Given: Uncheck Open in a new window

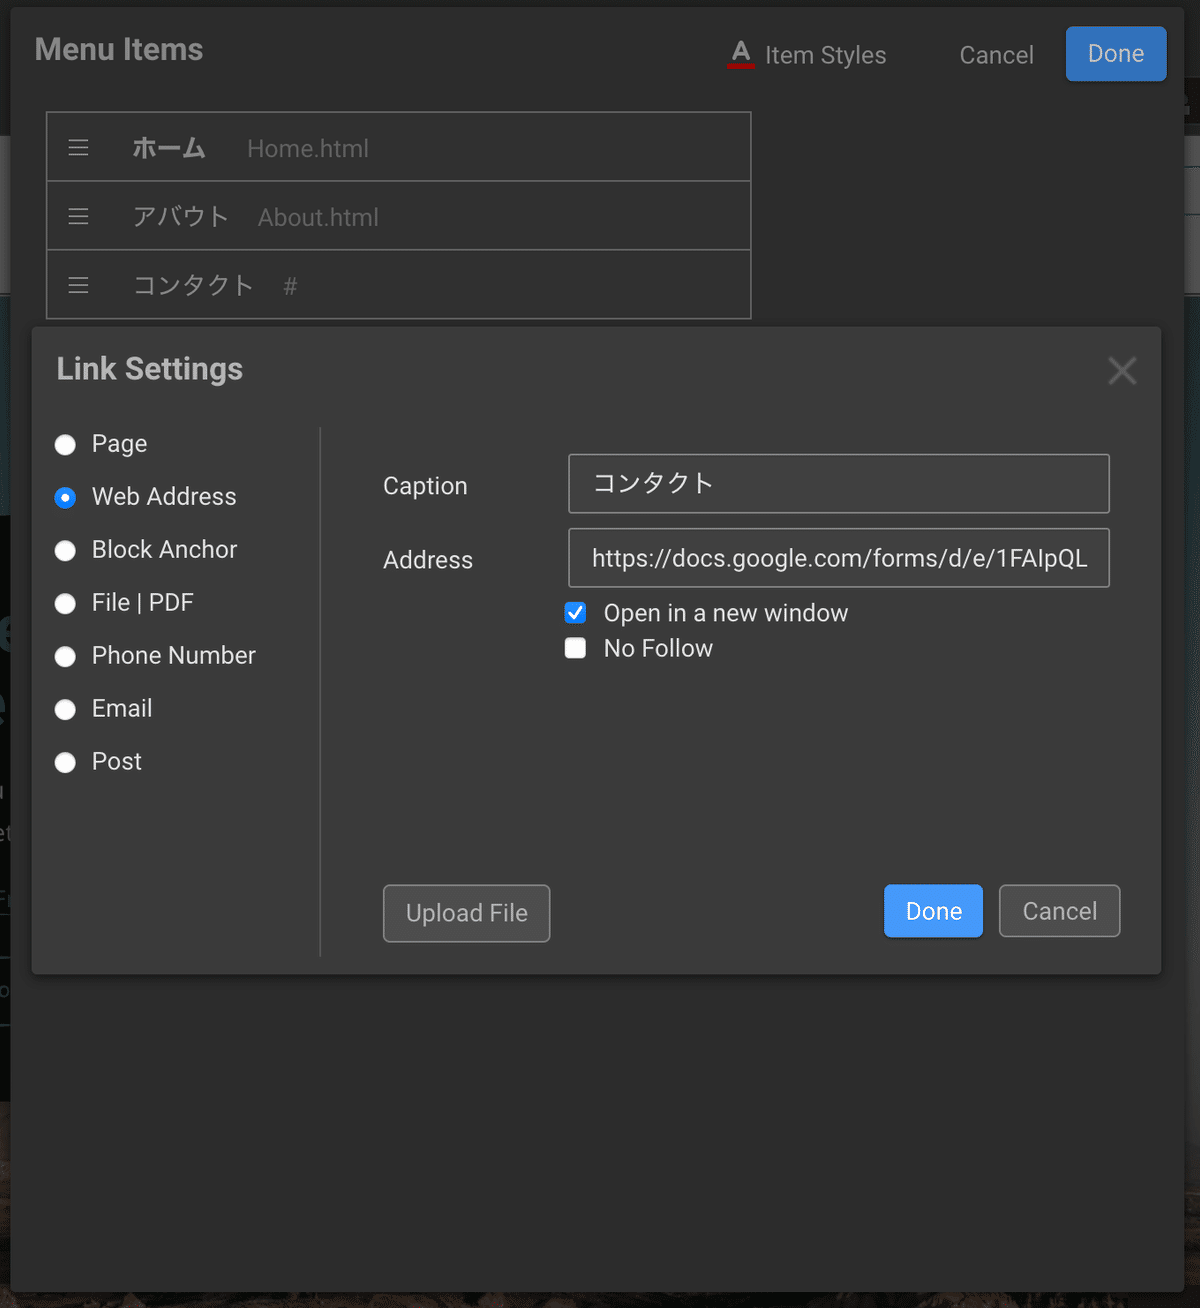Looking at the screenshot, I should pos(575,613).
